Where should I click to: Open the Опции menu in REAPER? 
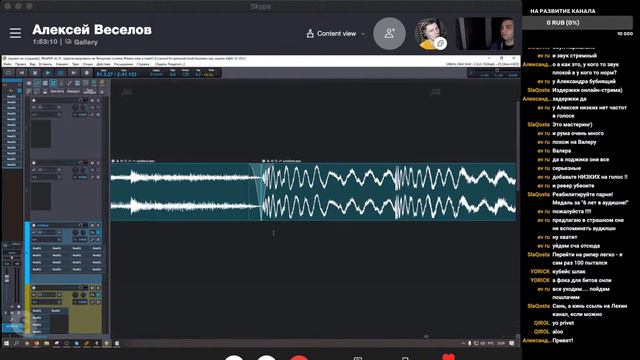tap(88, 64)
